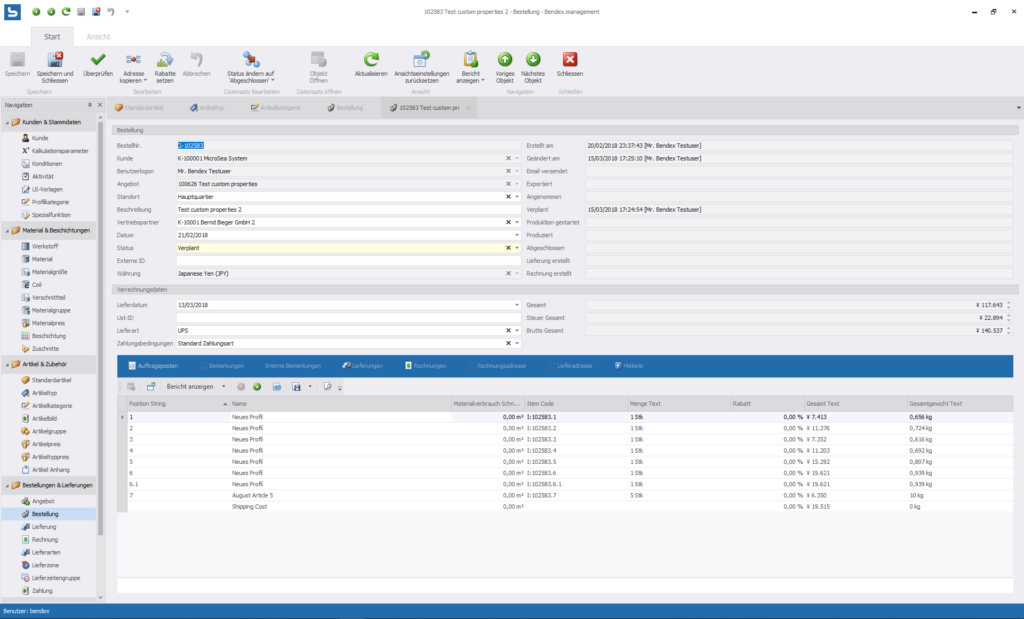Click the Speichern und Schliessen ribbon icon
Screen dimensions: 1024x619
click(x=55, y=60)
